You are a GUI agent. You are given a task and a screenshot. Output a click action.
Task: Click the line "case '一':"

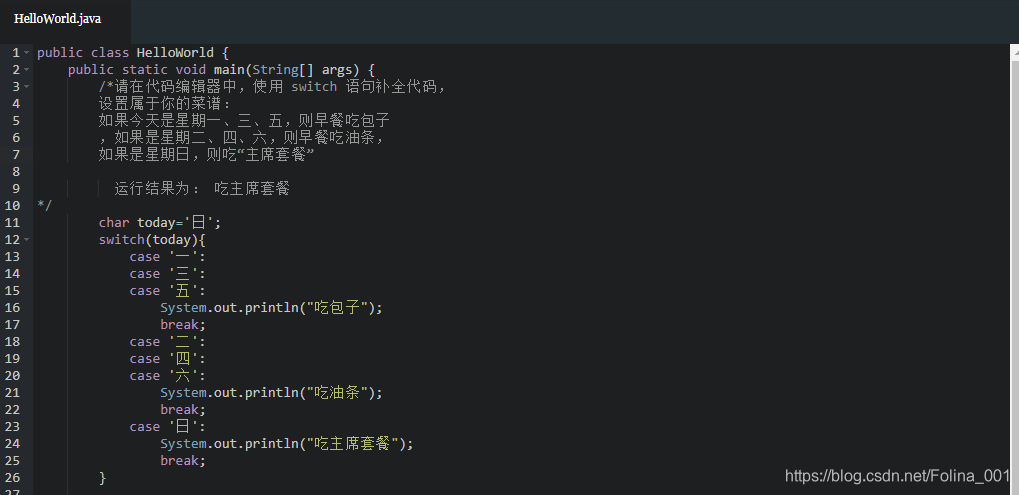point(168,257)
